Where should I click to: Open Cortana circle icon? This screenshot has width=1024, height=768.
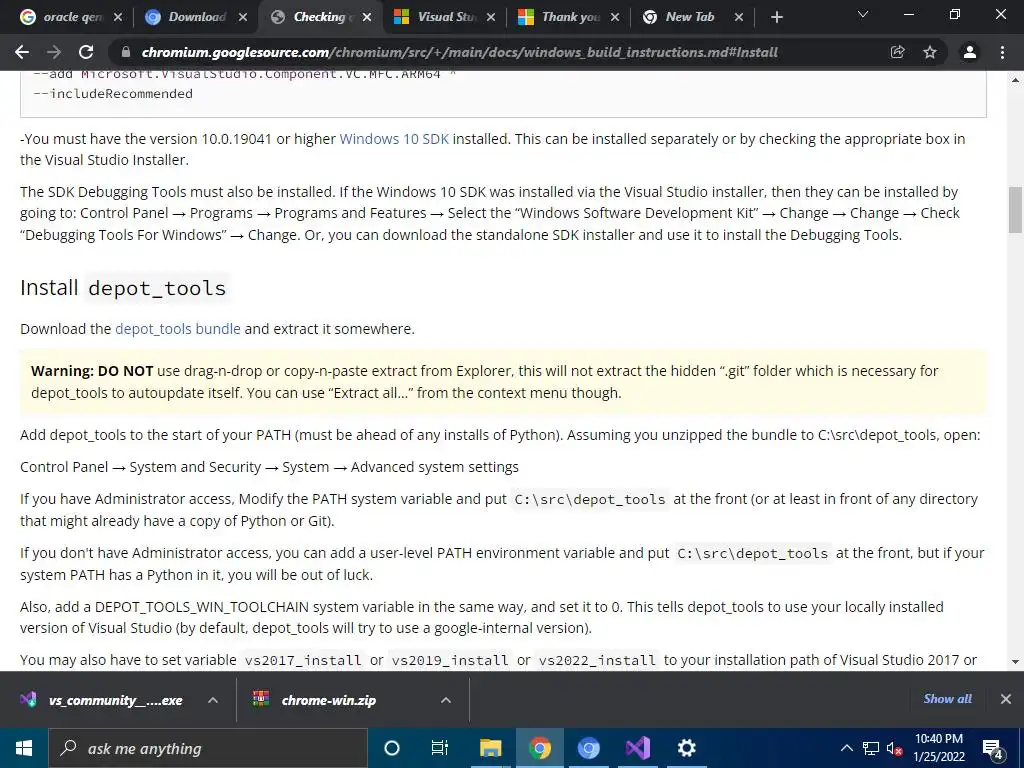click(x=392, y=748)
